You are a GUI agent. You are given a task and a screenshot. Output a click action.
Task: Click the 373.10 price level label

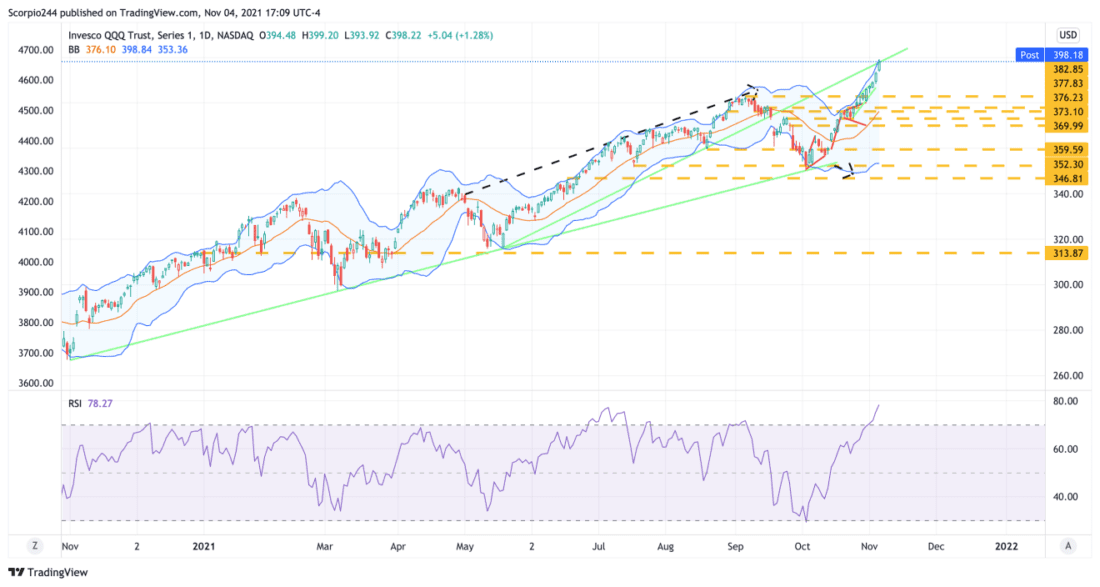coord(1068,112)
